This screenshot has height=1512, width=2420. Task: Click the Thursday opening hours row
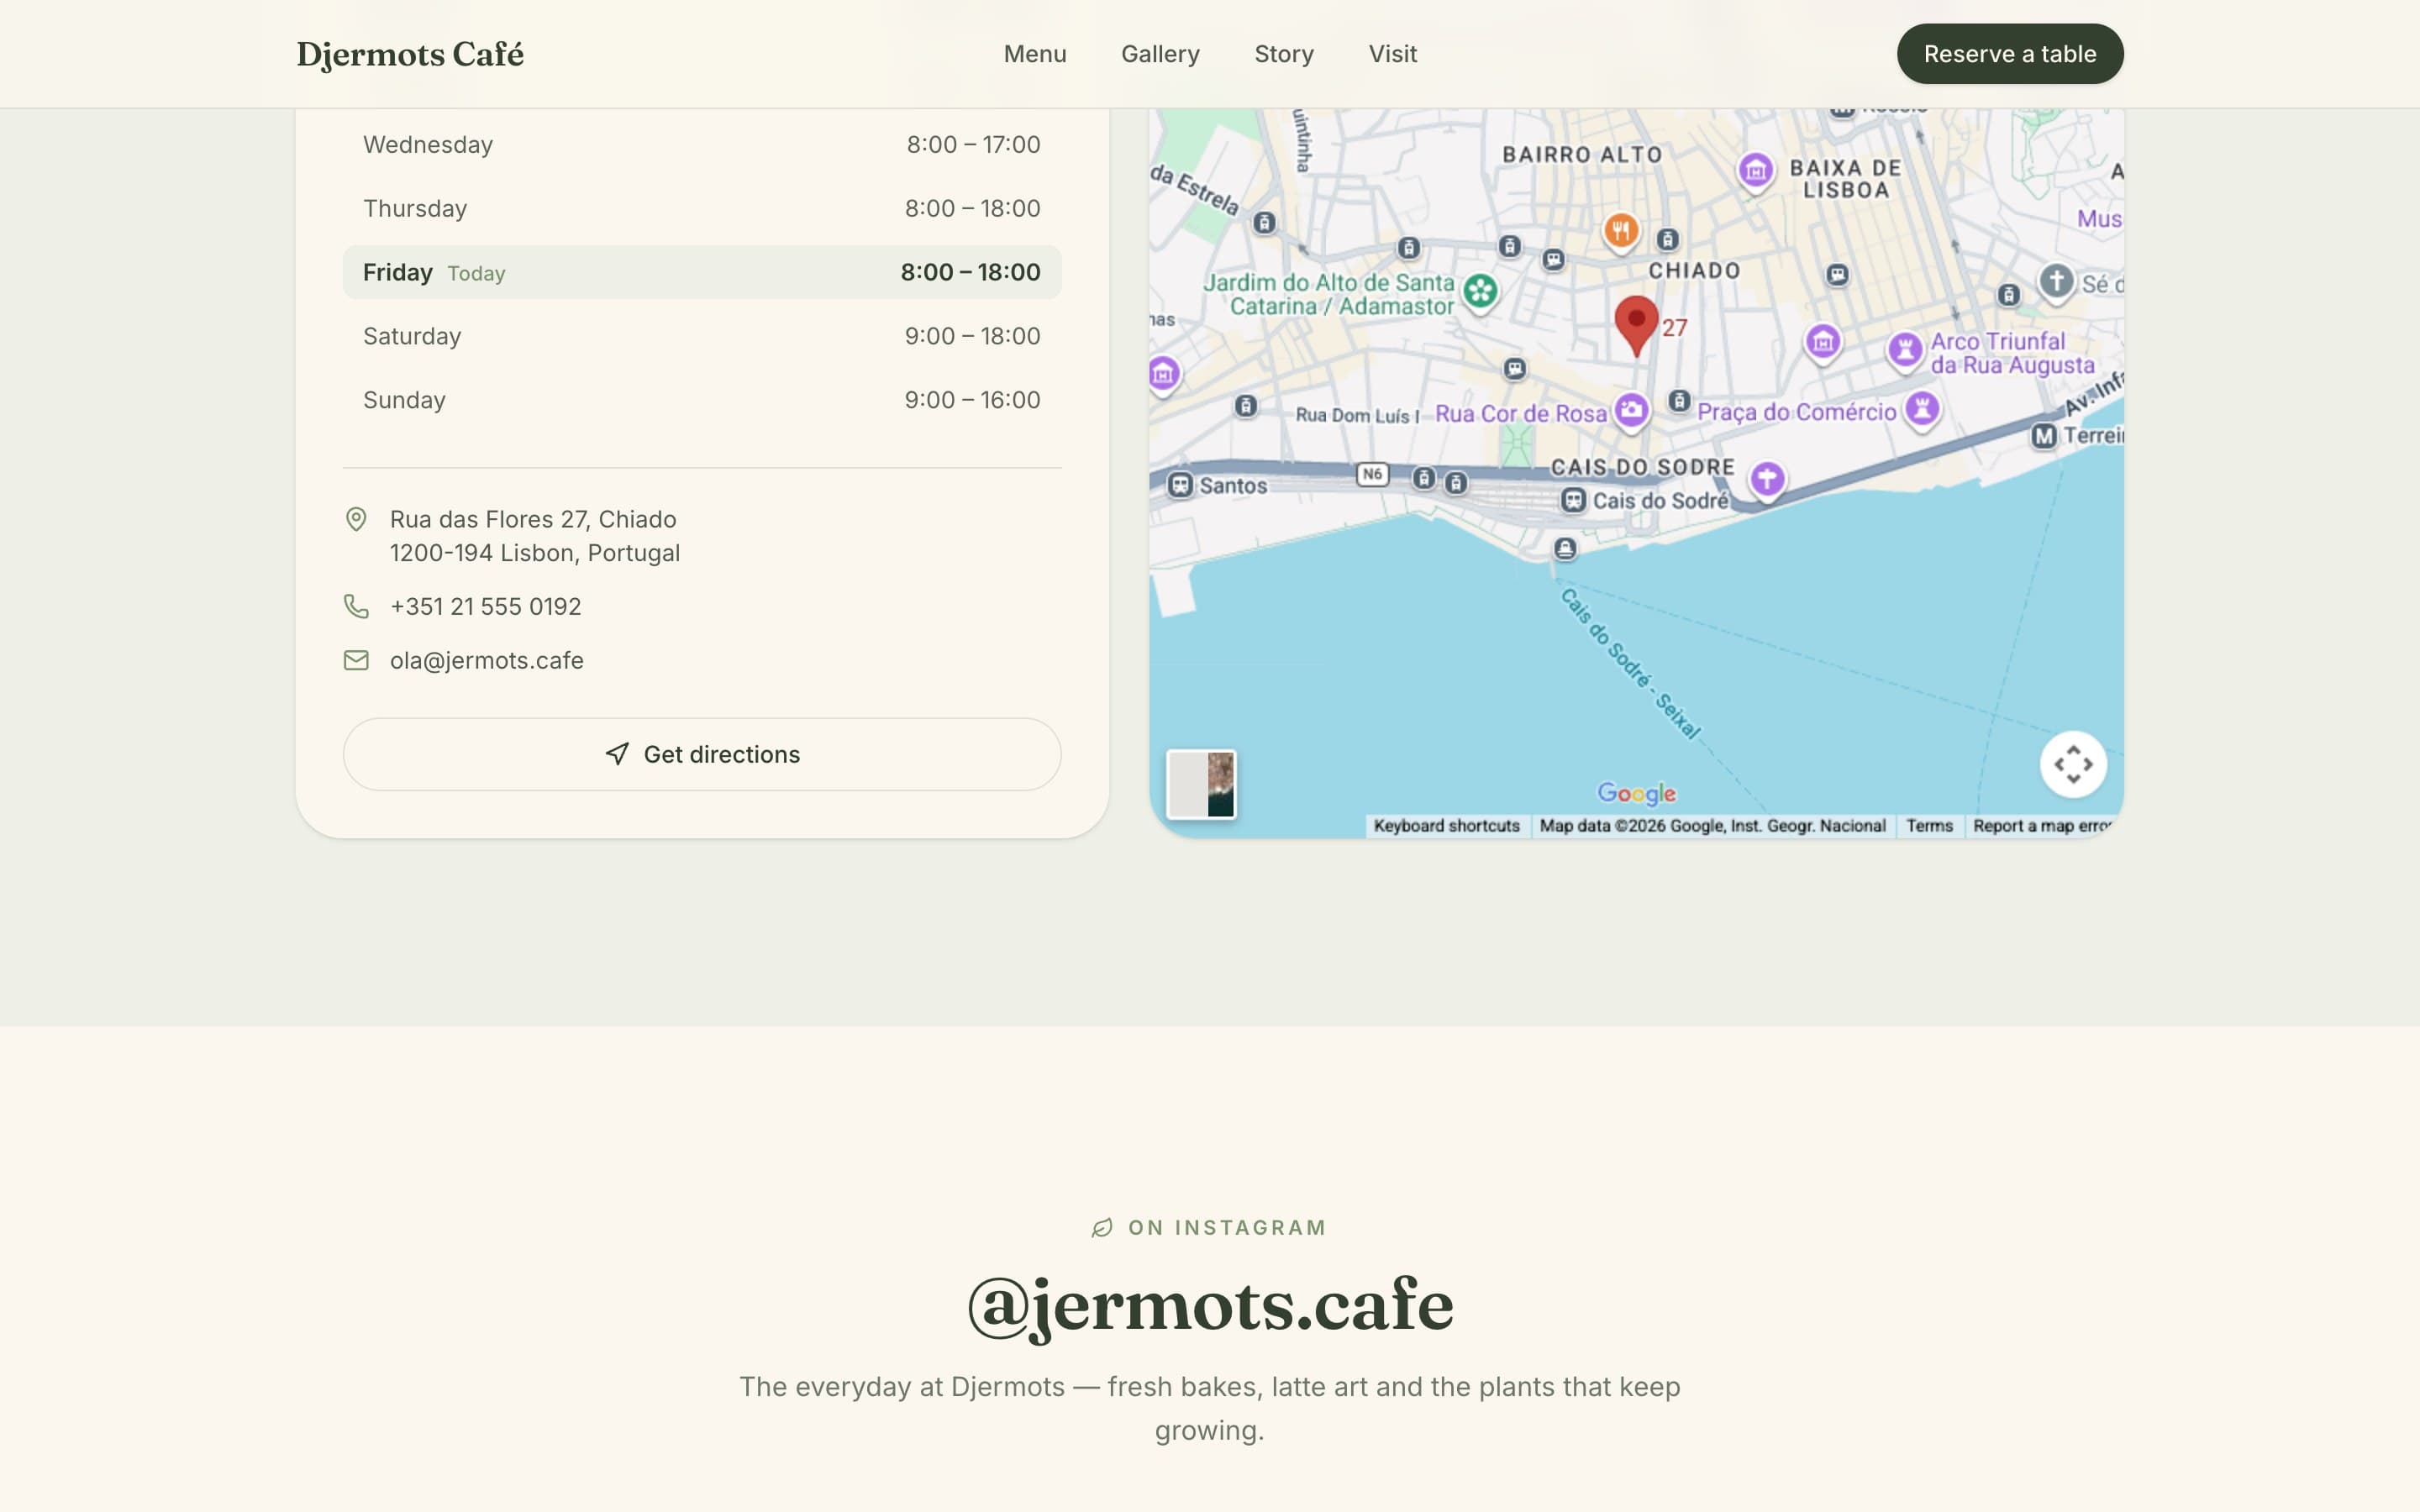point(702,208)
